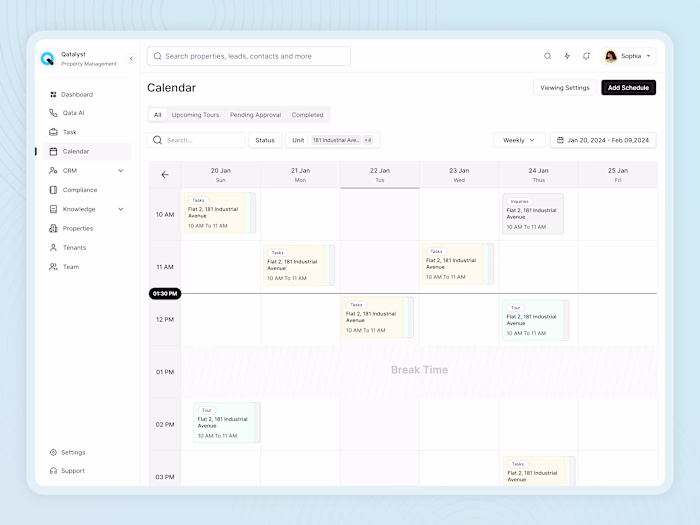Click the 01:30 PM current time marker
The image size is (700, 525).
[x=165, y=293]
